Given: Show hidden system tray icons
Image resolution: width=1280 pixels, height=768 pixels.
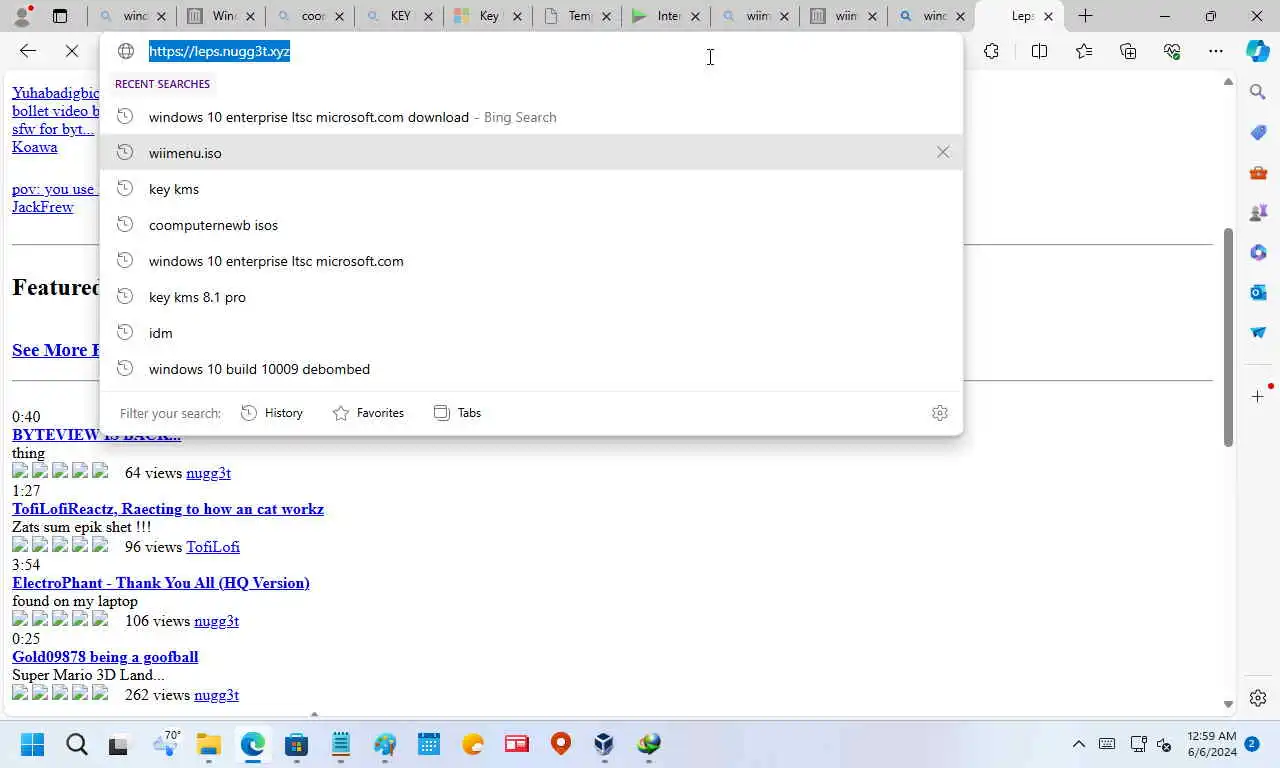Looking at the screenshot, I should 1078,744.
